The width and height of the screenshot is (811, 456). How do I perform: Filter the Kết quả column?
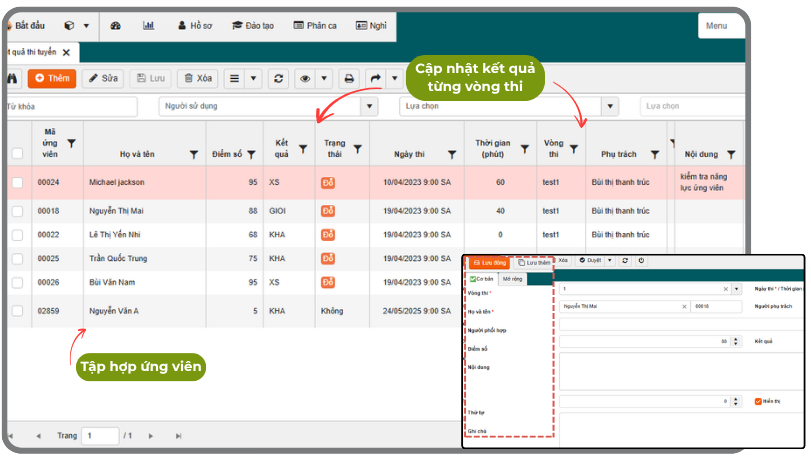click(303, 149)
